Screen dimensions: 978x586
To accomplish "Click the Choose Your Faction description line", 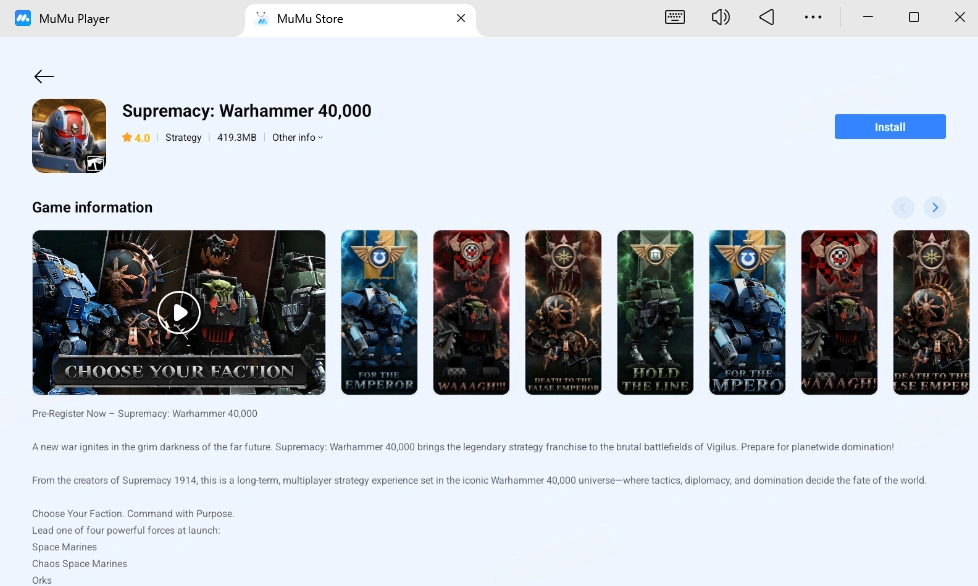I will [x=133, y=514].
